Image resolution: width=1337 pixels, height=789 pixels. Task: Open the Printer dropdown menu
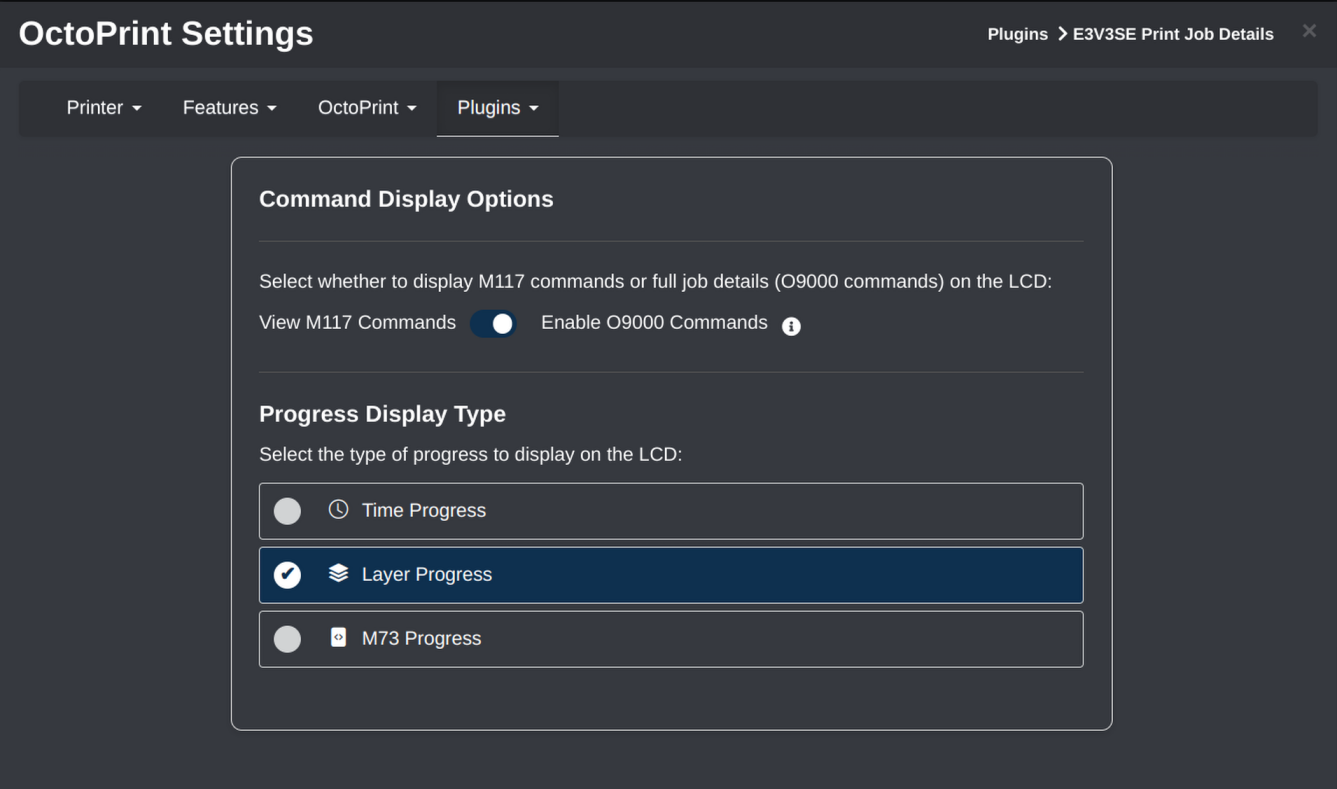(104, 108)
